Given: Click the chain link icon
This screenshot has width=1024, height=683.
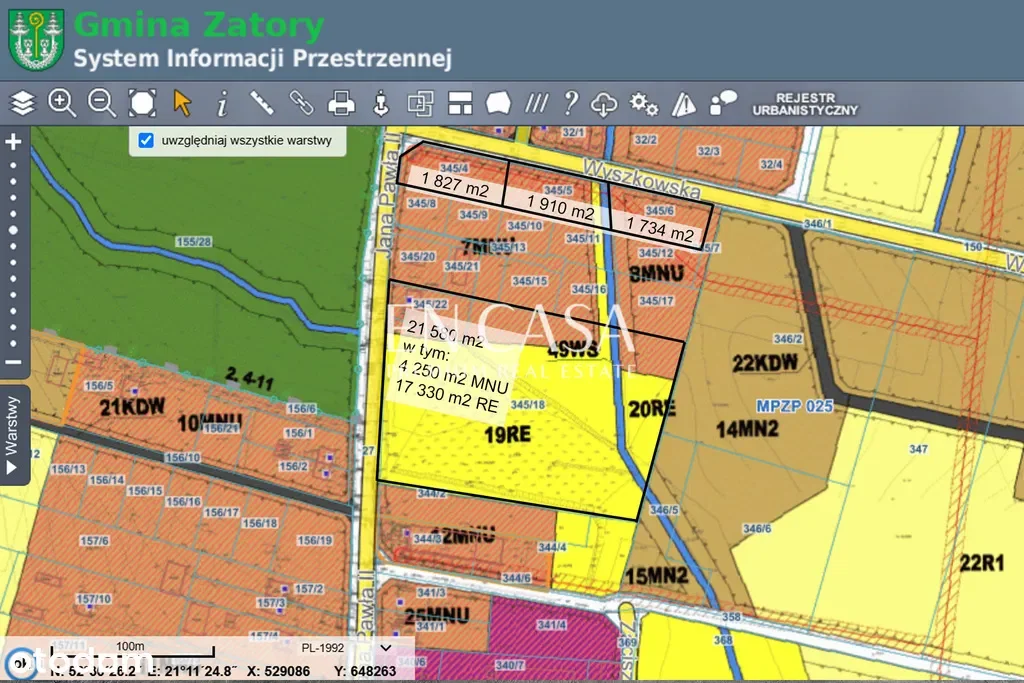Looking at the screenshot, I should pyautogui.click(x=301, y=102).
